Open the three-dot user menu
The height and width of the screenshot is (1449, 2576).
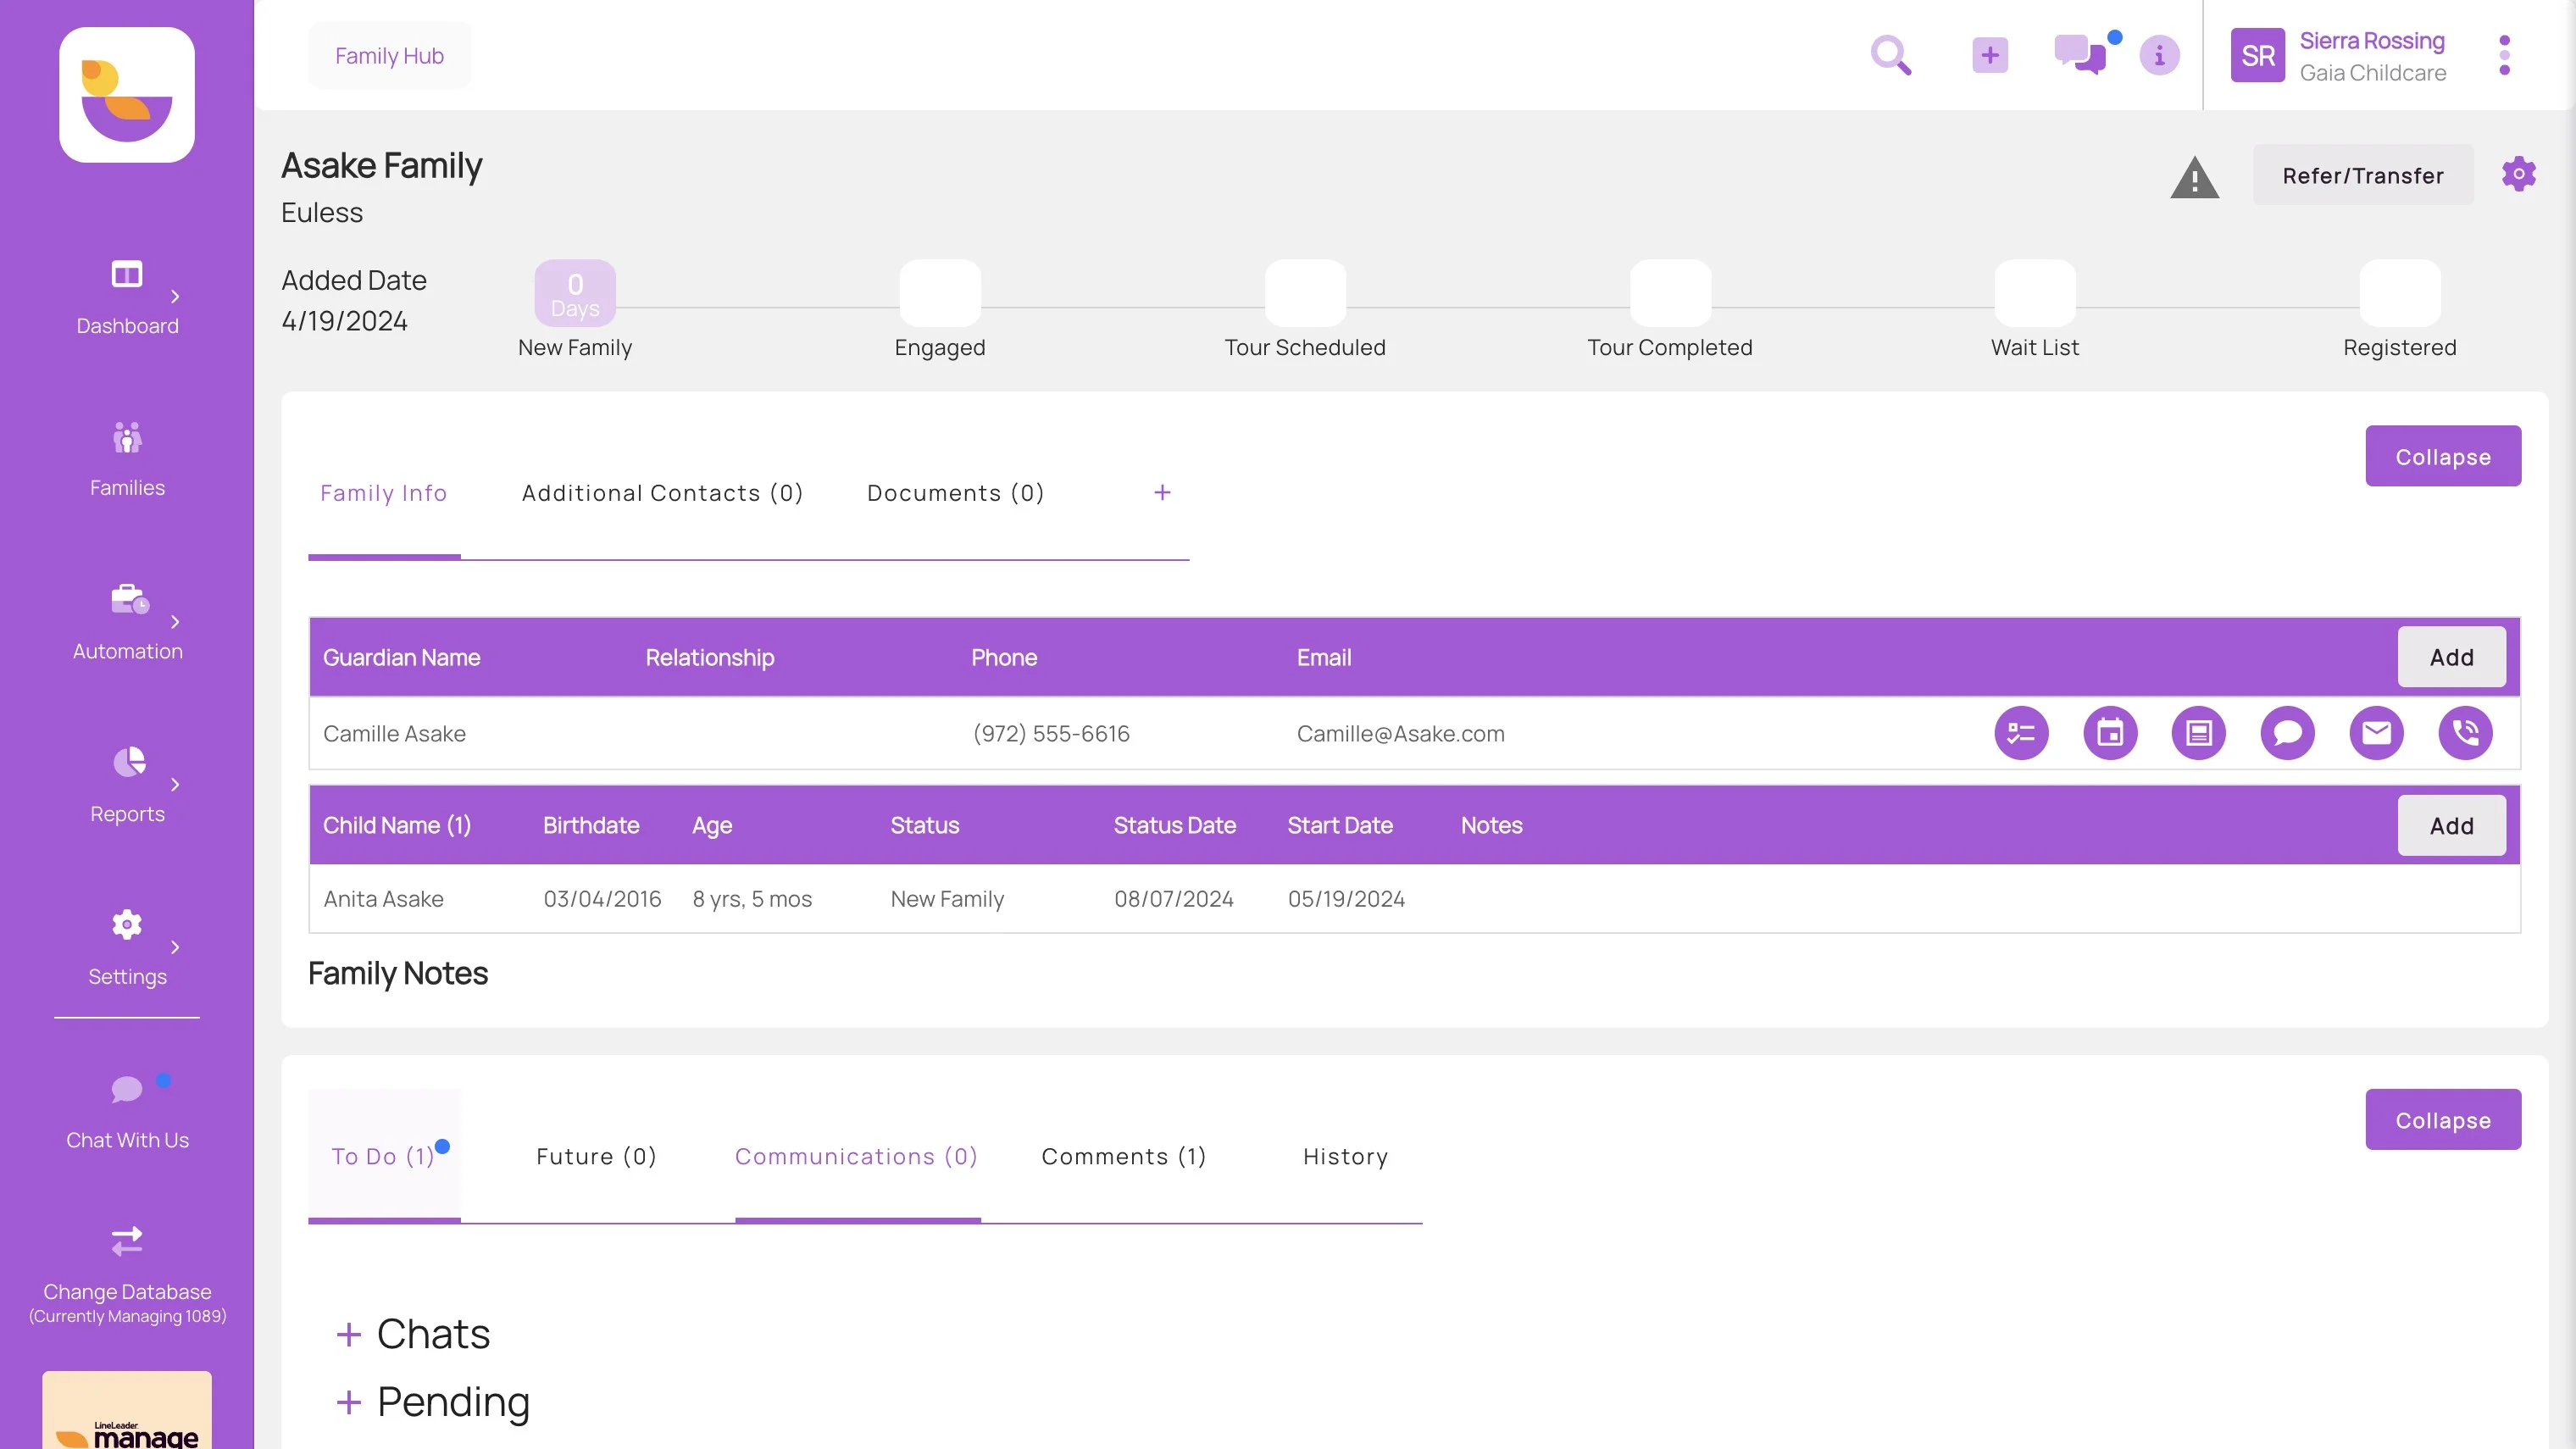(2504, 55)
